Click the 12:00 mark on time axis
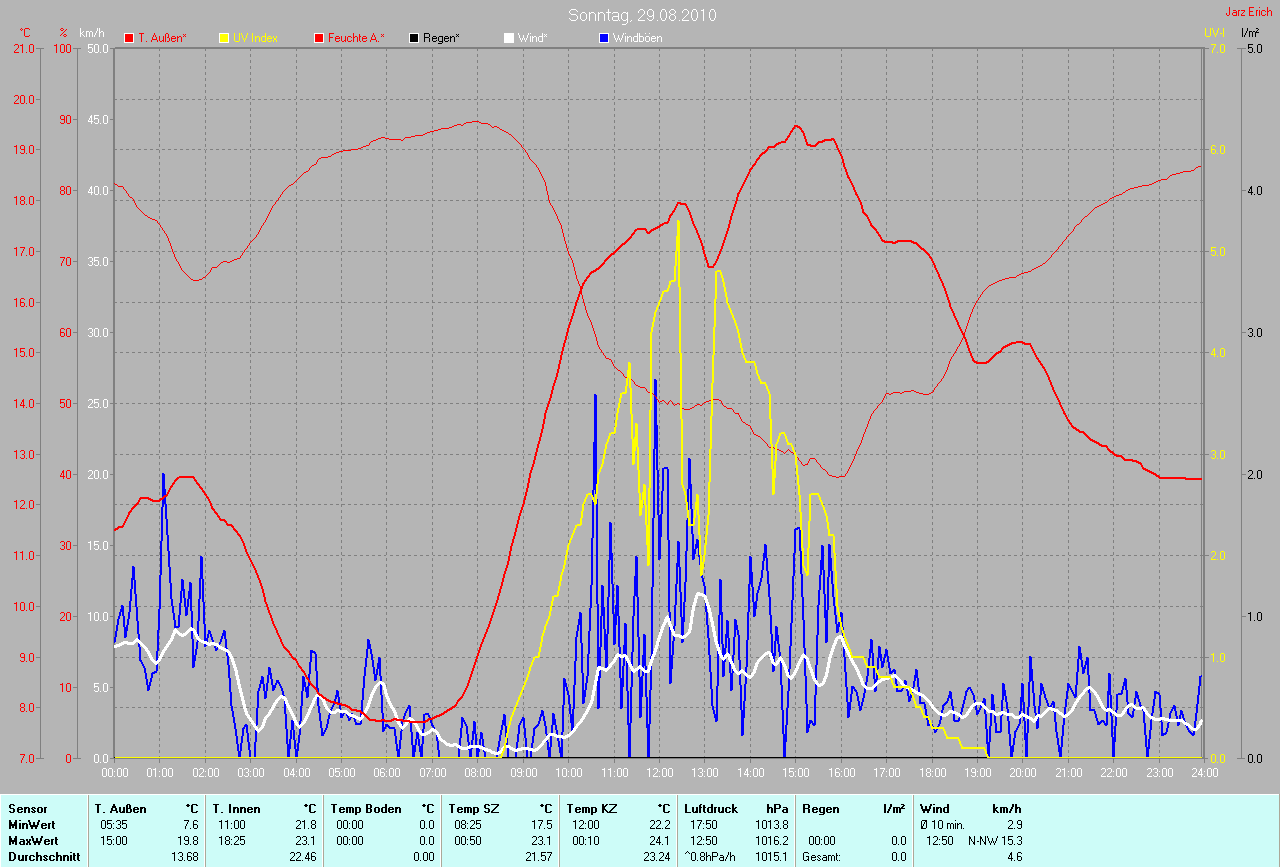The image size is (1280, 867). (659, 773)
